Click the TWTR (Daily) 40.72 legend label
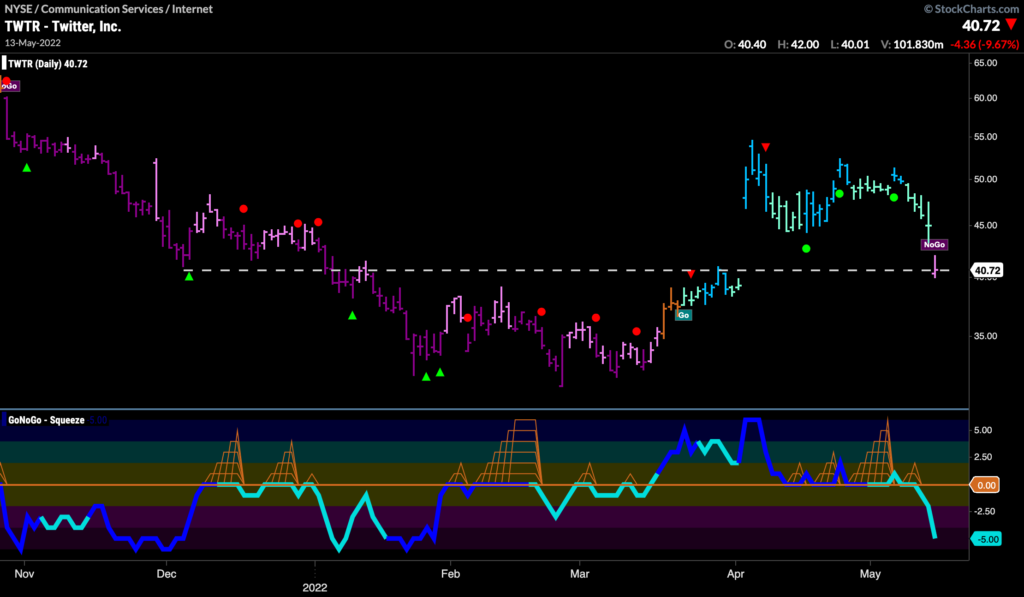The width and height of the screenshot is (1024, 597). tap(48, 64)
